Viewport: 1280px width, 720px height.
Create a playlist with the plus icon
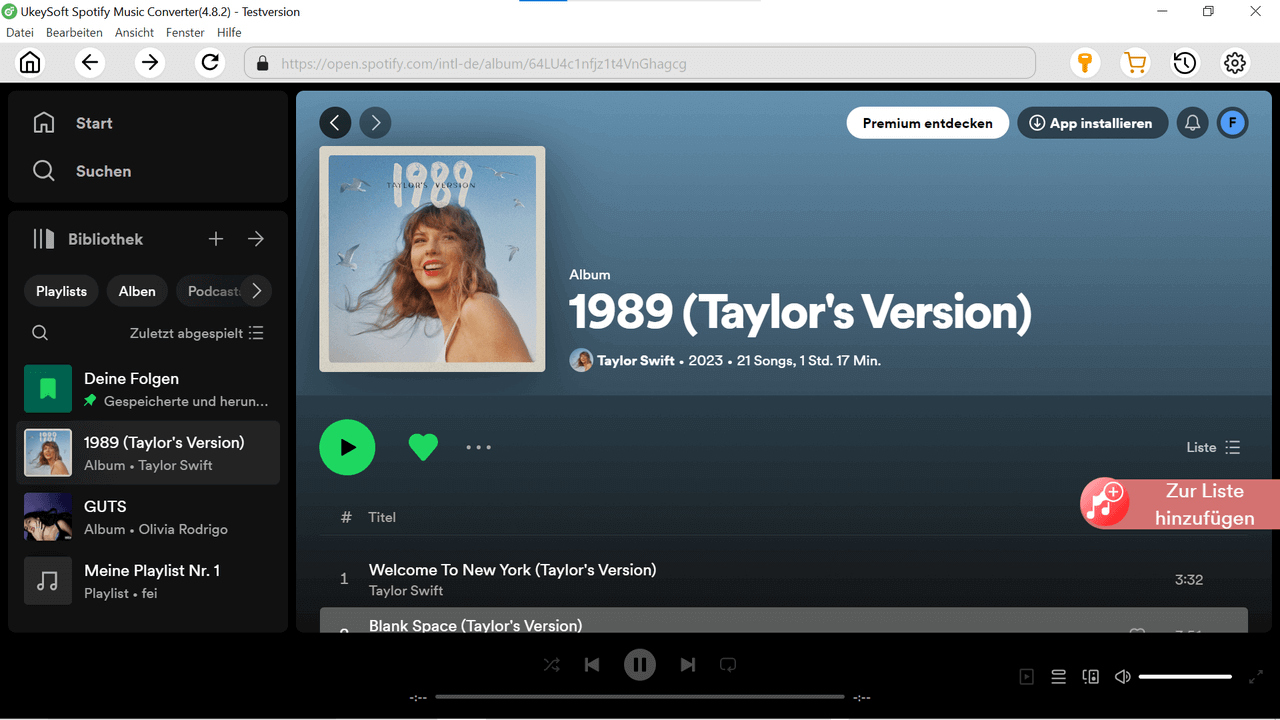click(x=216, y=239)
